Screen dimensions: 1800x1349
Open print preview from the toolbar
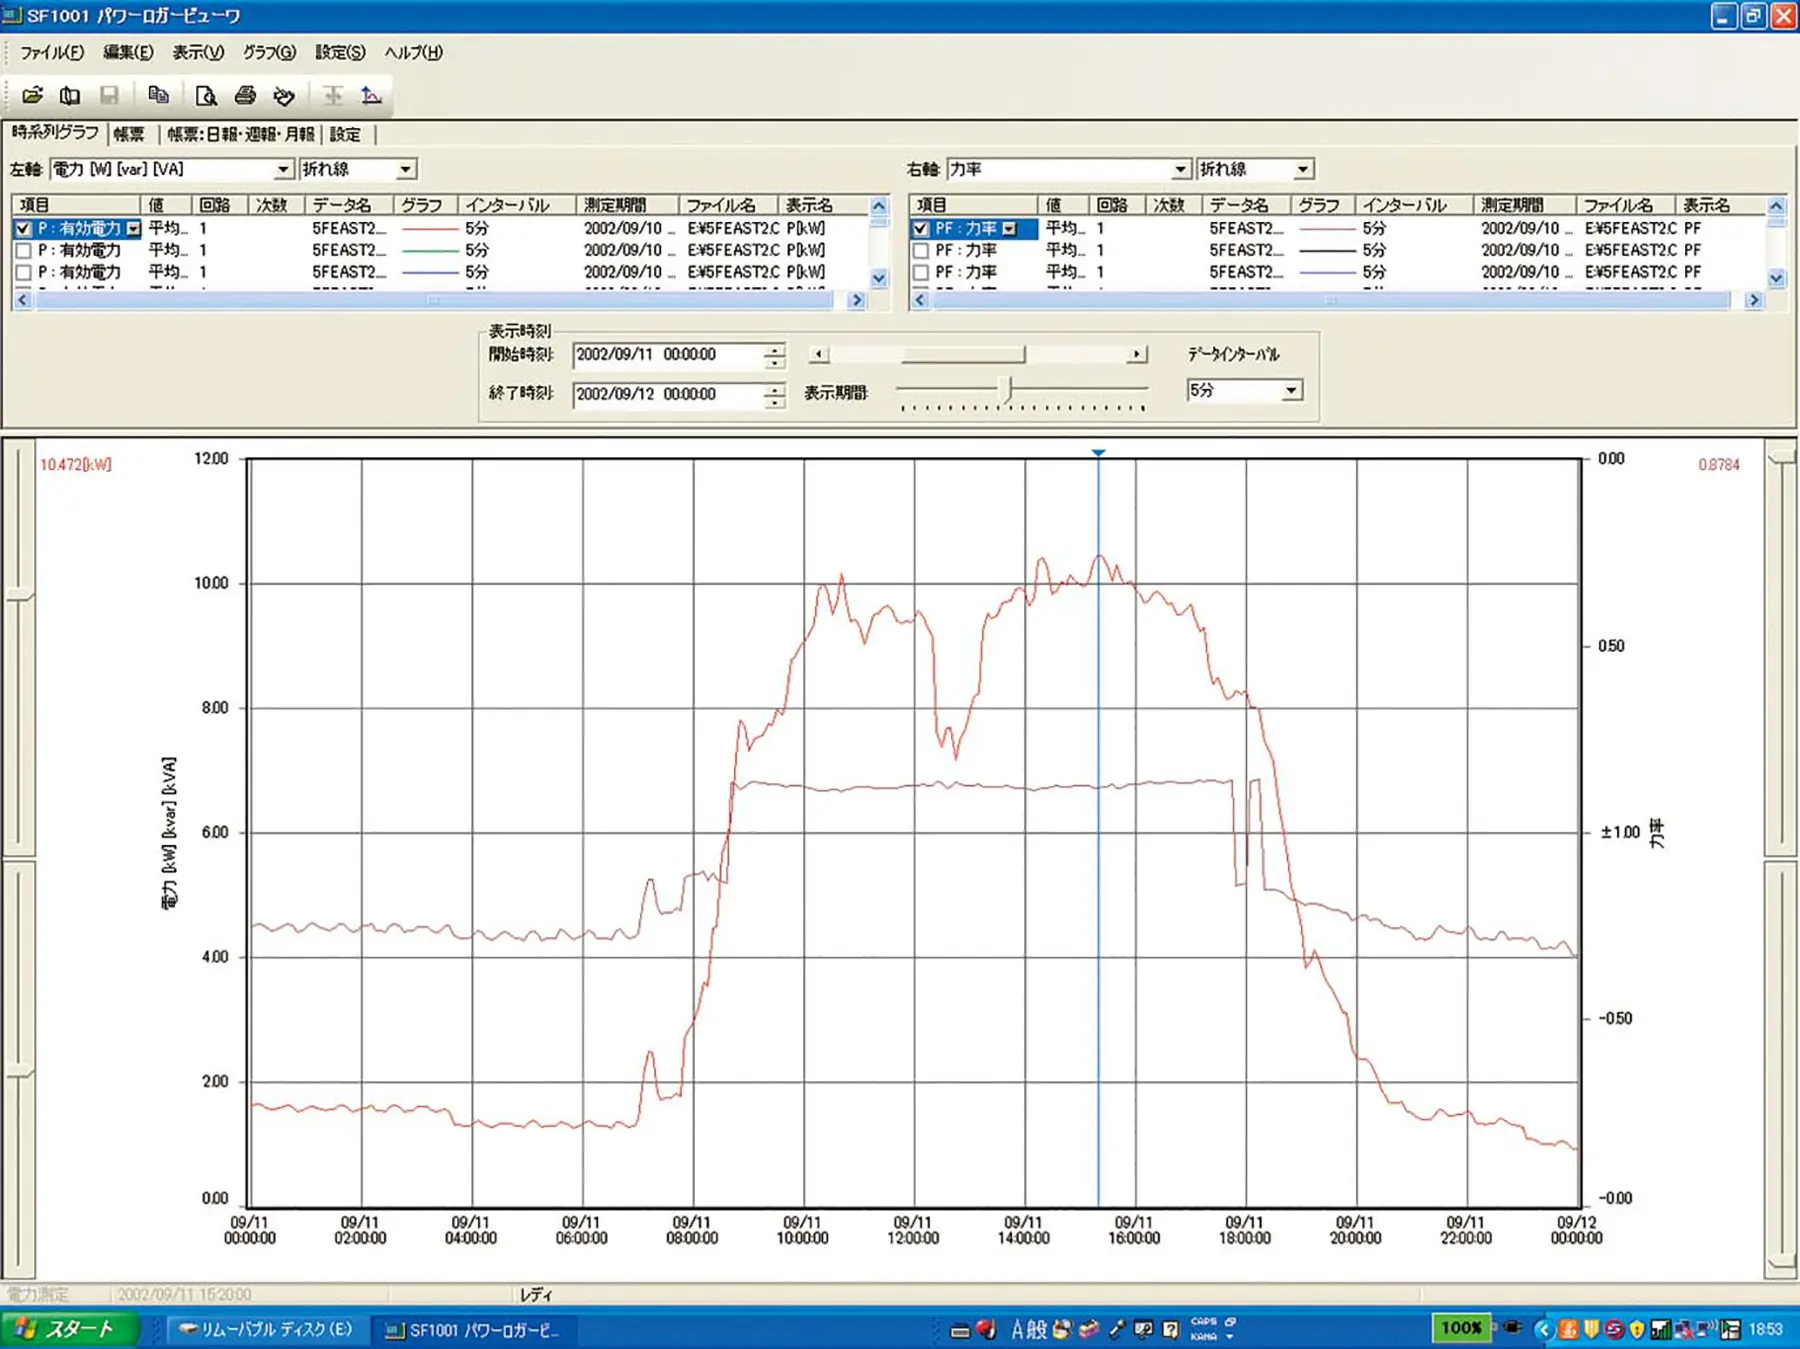click(x=207, y=95)
